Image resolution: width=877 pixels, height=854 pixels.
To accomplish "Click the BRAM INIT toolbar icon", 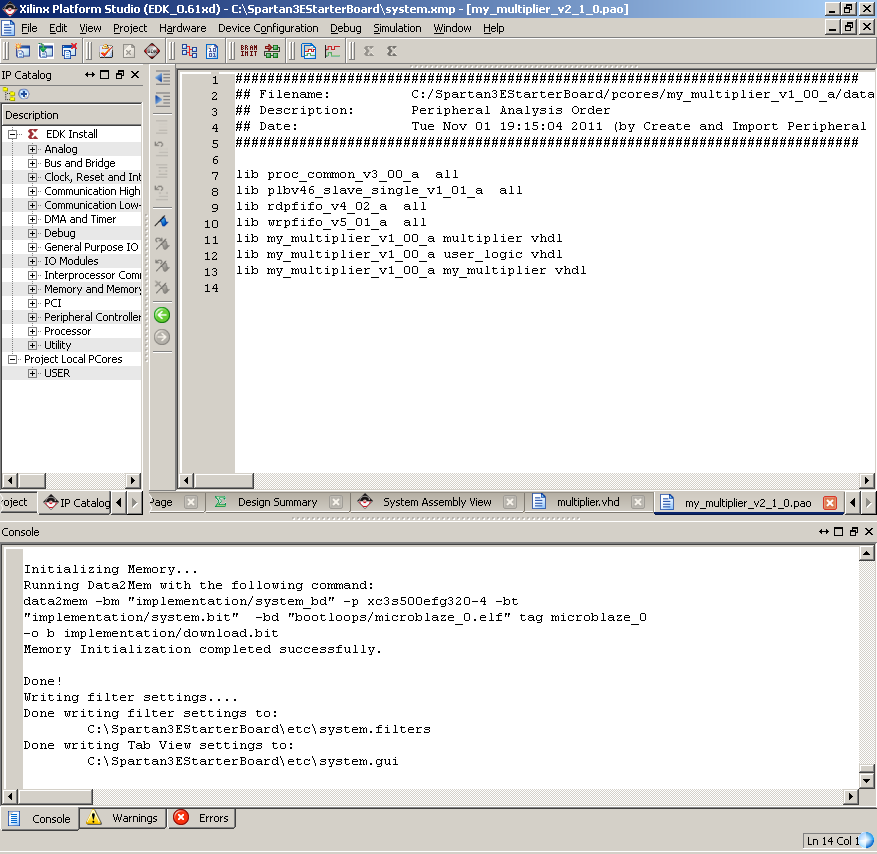I will [249, 51].
